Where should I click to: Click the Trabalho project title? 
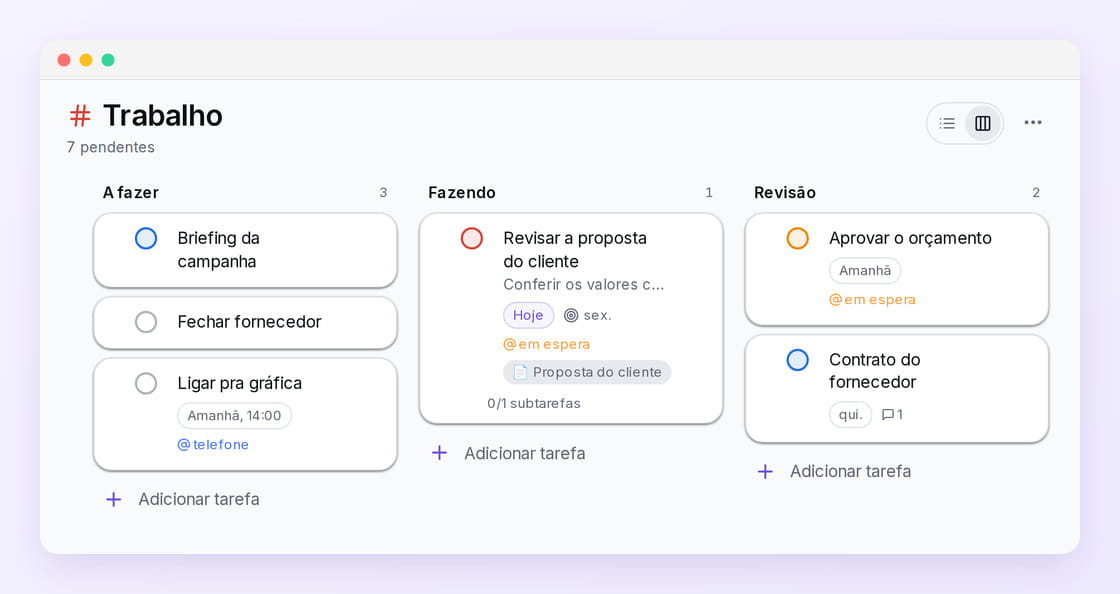163,116
